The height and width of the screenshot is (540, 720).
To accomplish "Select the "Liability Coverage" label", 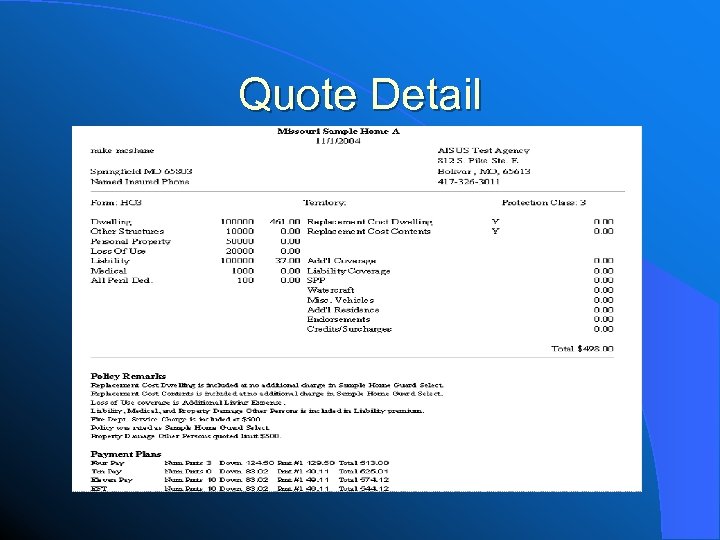I will 349,271.
